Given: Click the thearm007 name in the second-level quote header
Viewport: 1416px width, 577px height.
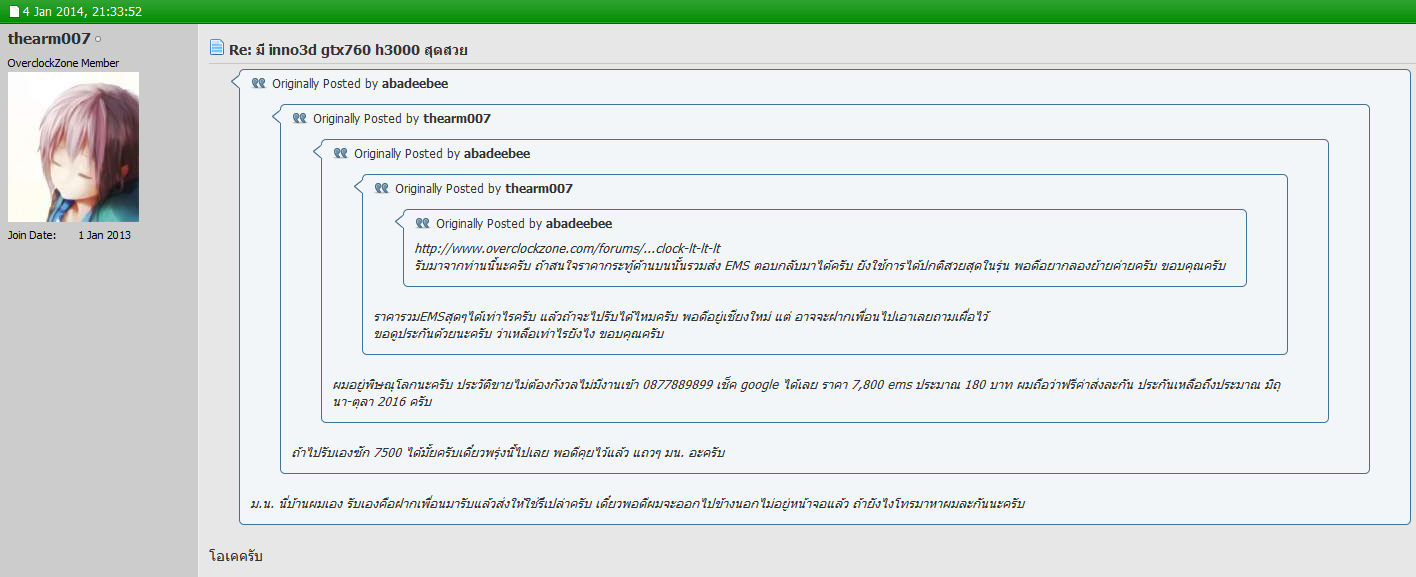Looking at the screenshot, I should [456, 118].
